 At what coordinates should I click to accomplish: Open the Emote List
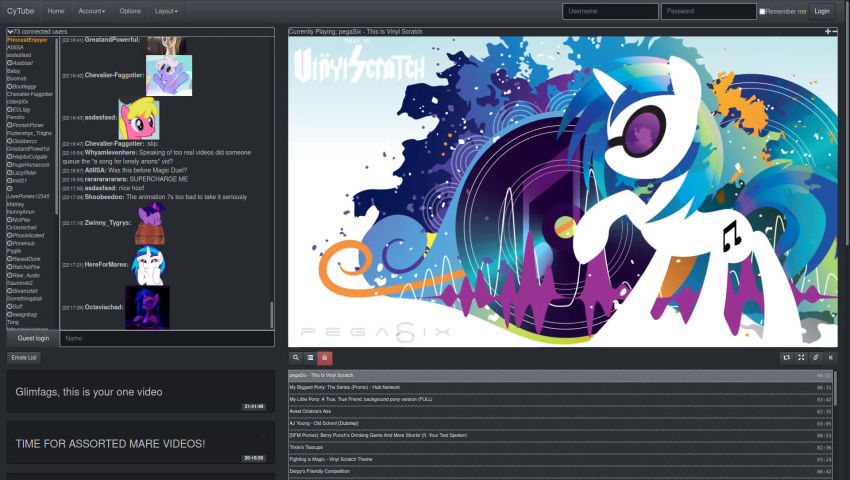click(24, 357)
